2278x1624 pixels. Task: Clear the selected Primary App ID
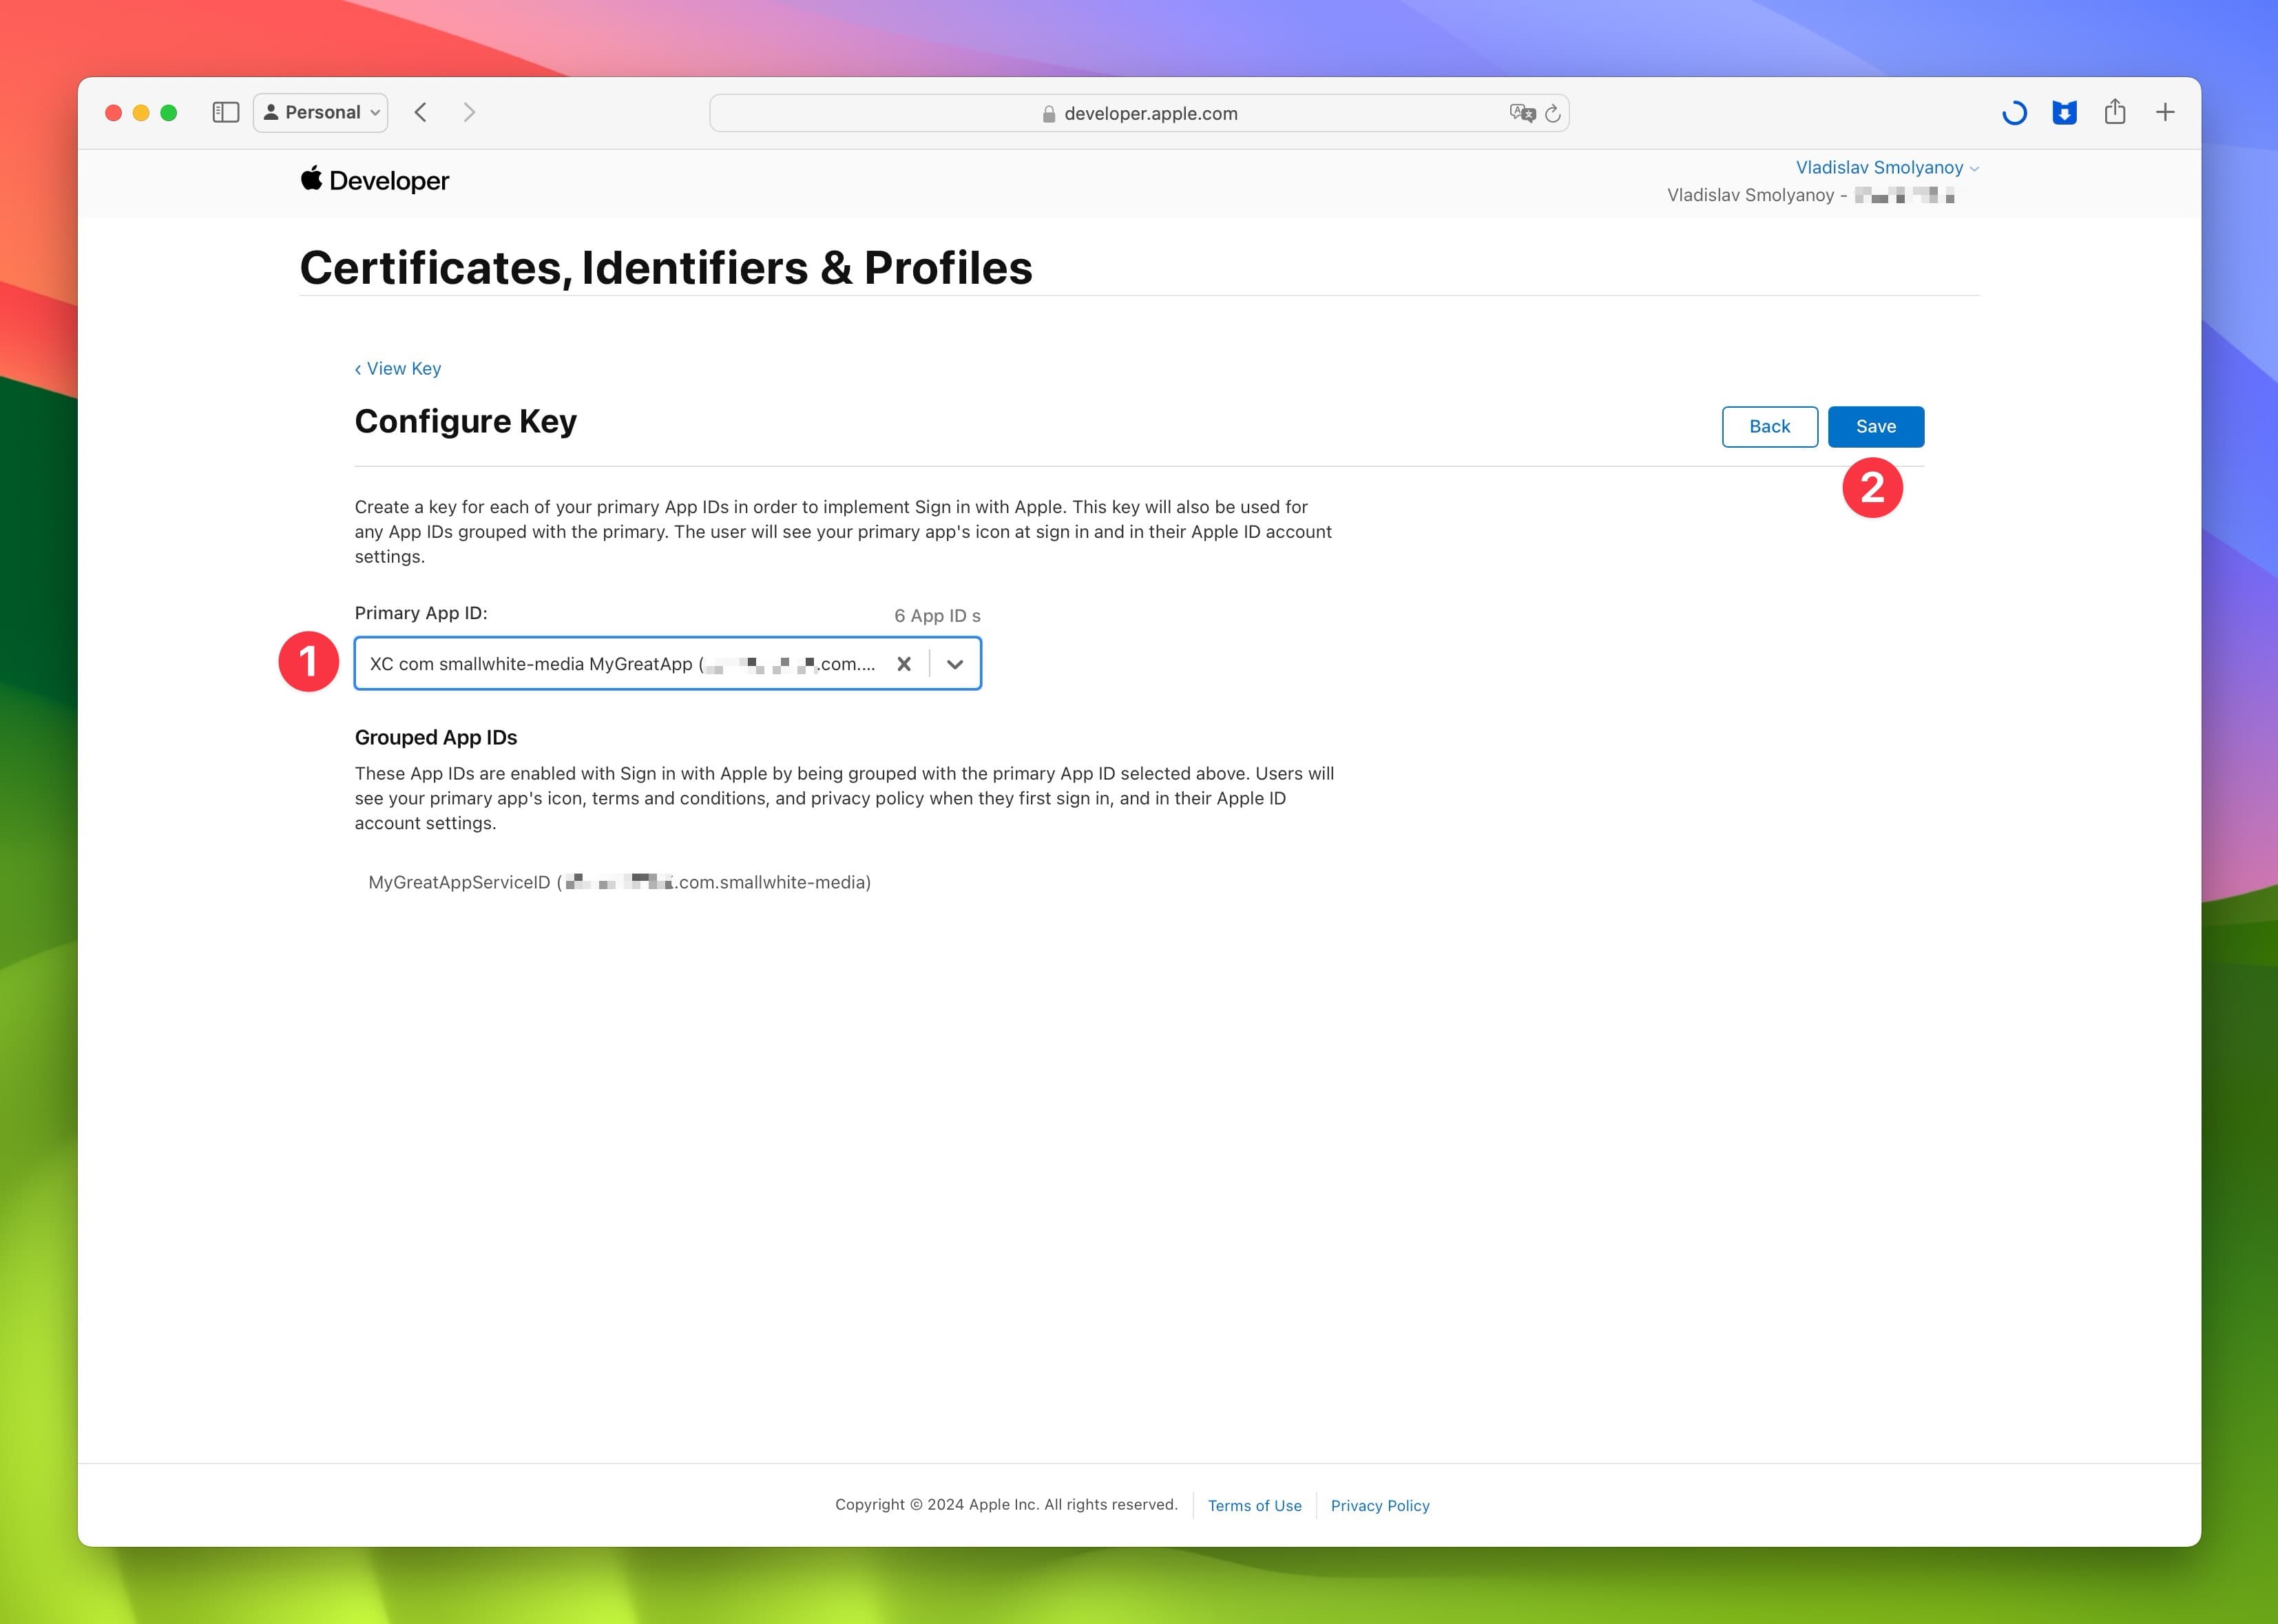coord(904,664)
